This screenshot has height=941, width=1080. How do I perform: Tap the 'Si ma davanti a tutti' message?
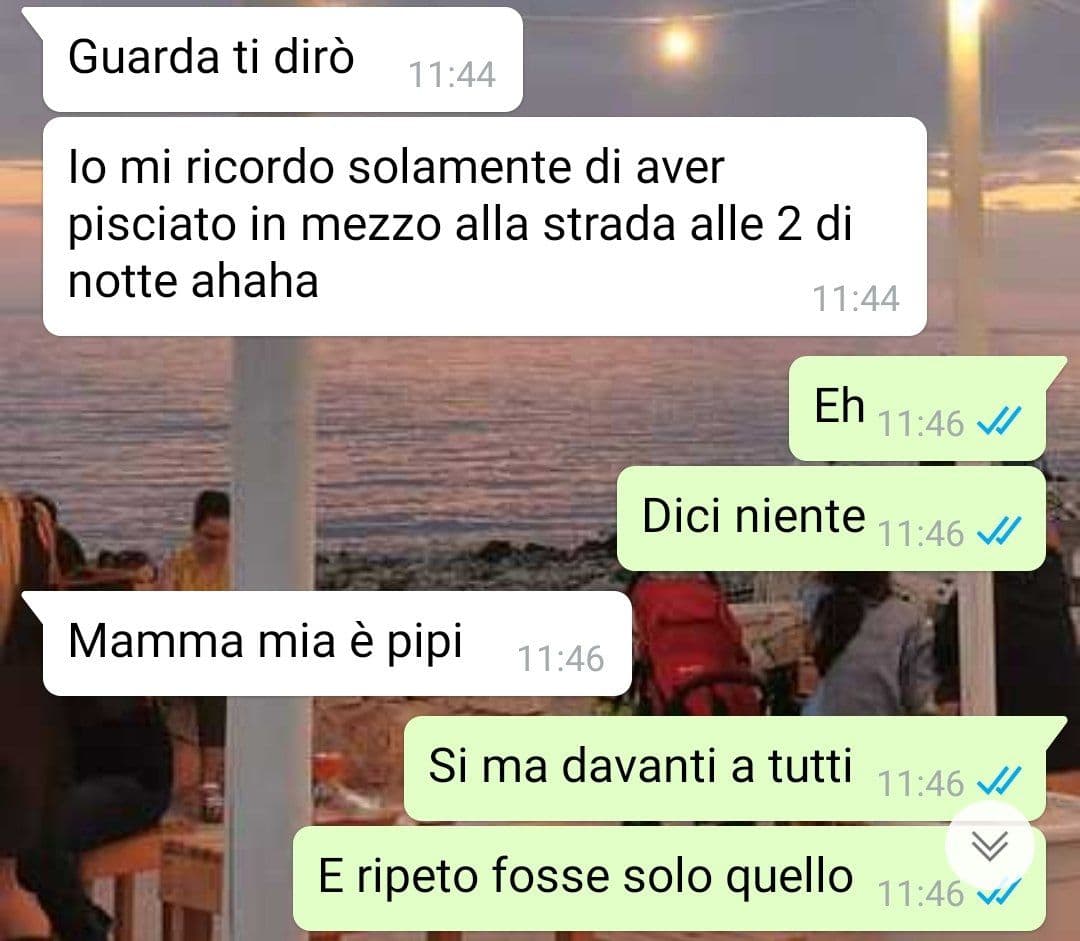click(x=725, y=768)
